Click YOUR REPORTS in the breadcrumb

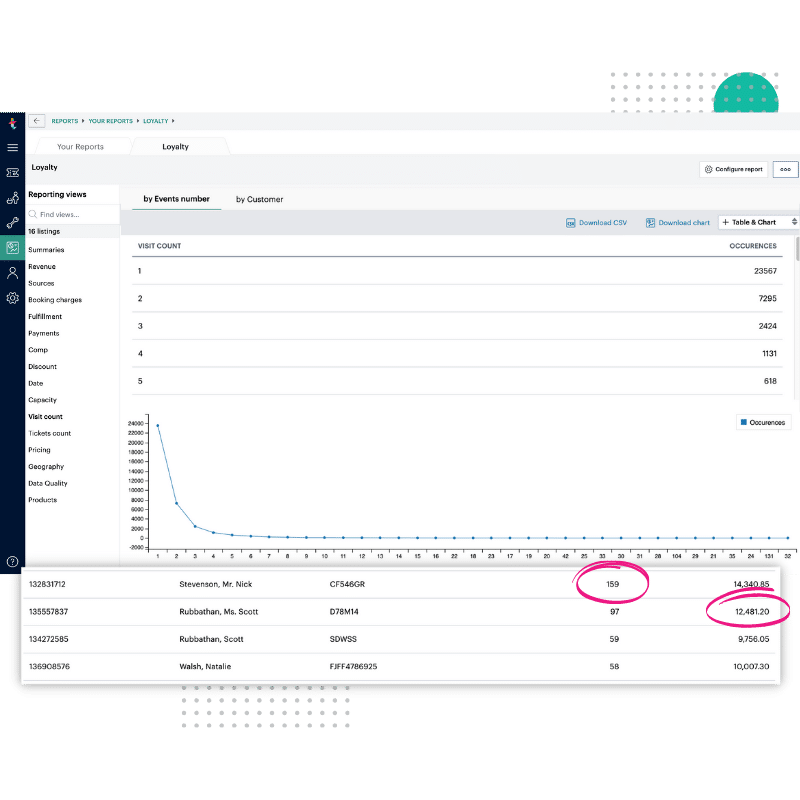pos(110,121)
